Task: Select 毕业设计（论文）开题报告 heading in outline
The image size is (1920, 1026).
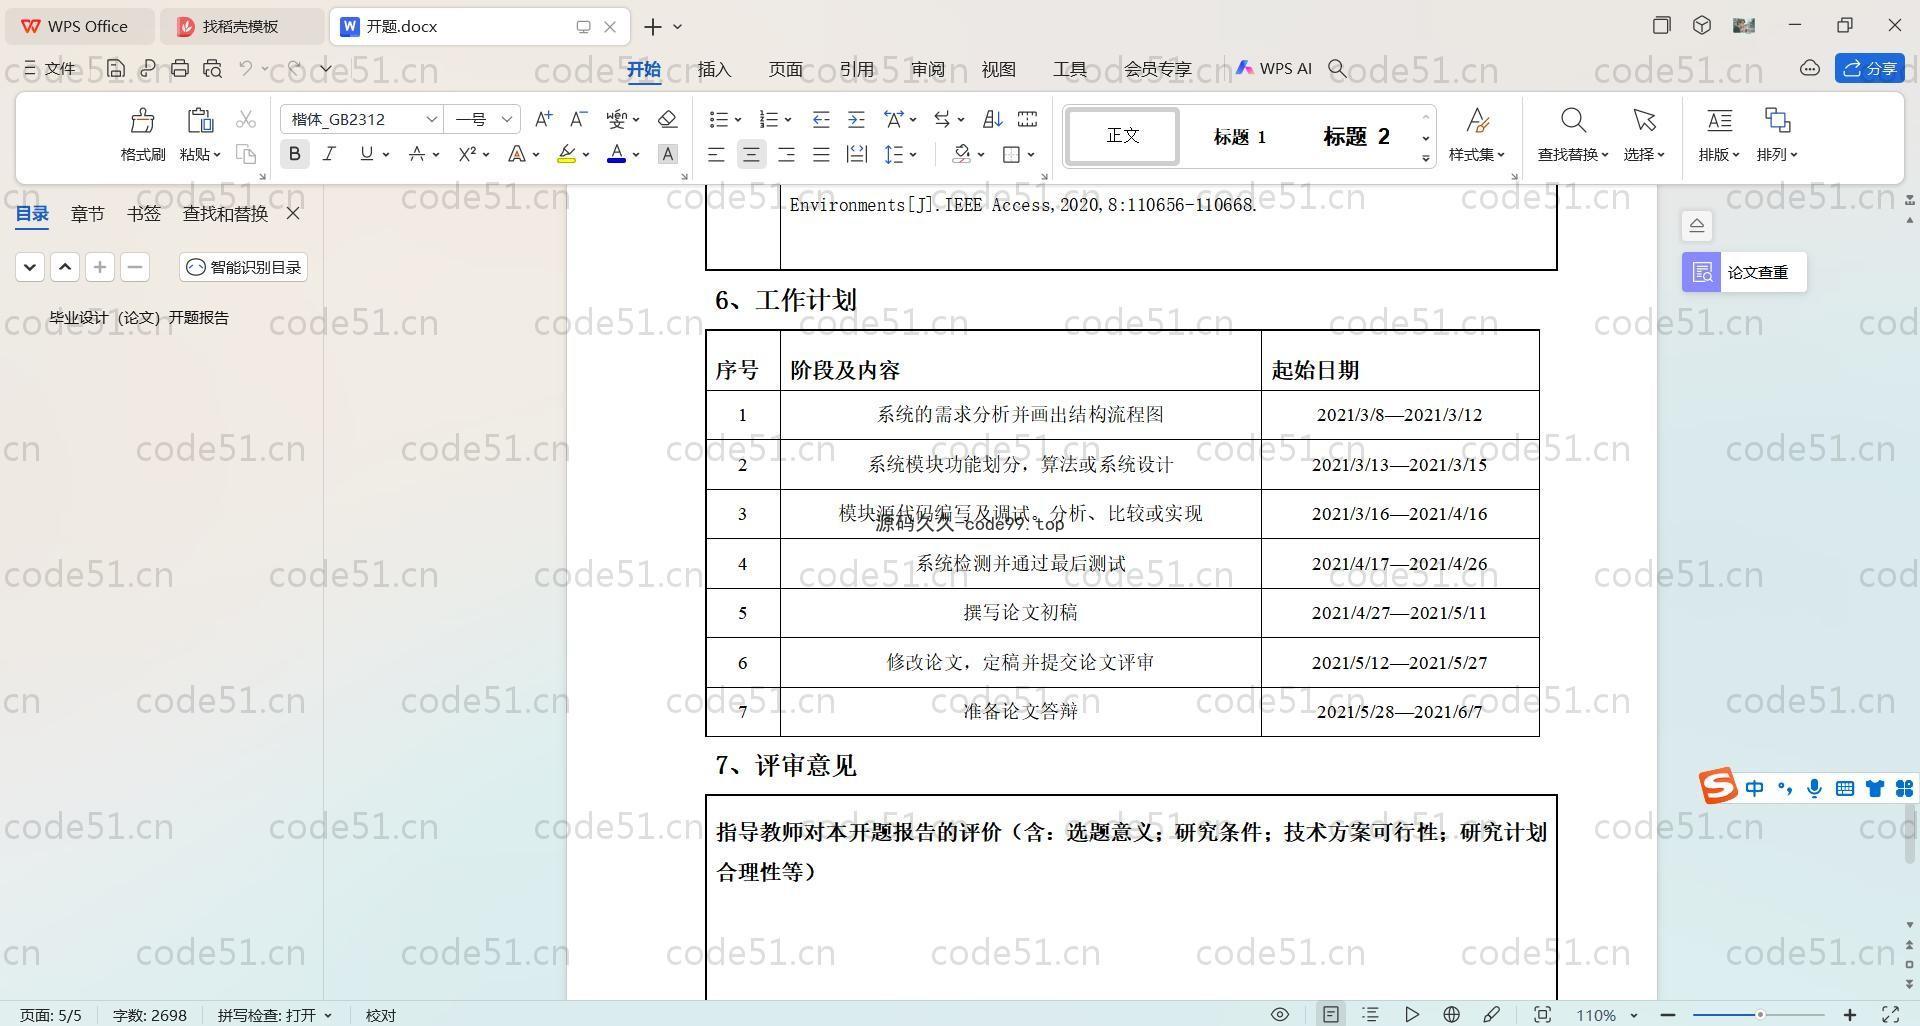Action: [139, 317]
